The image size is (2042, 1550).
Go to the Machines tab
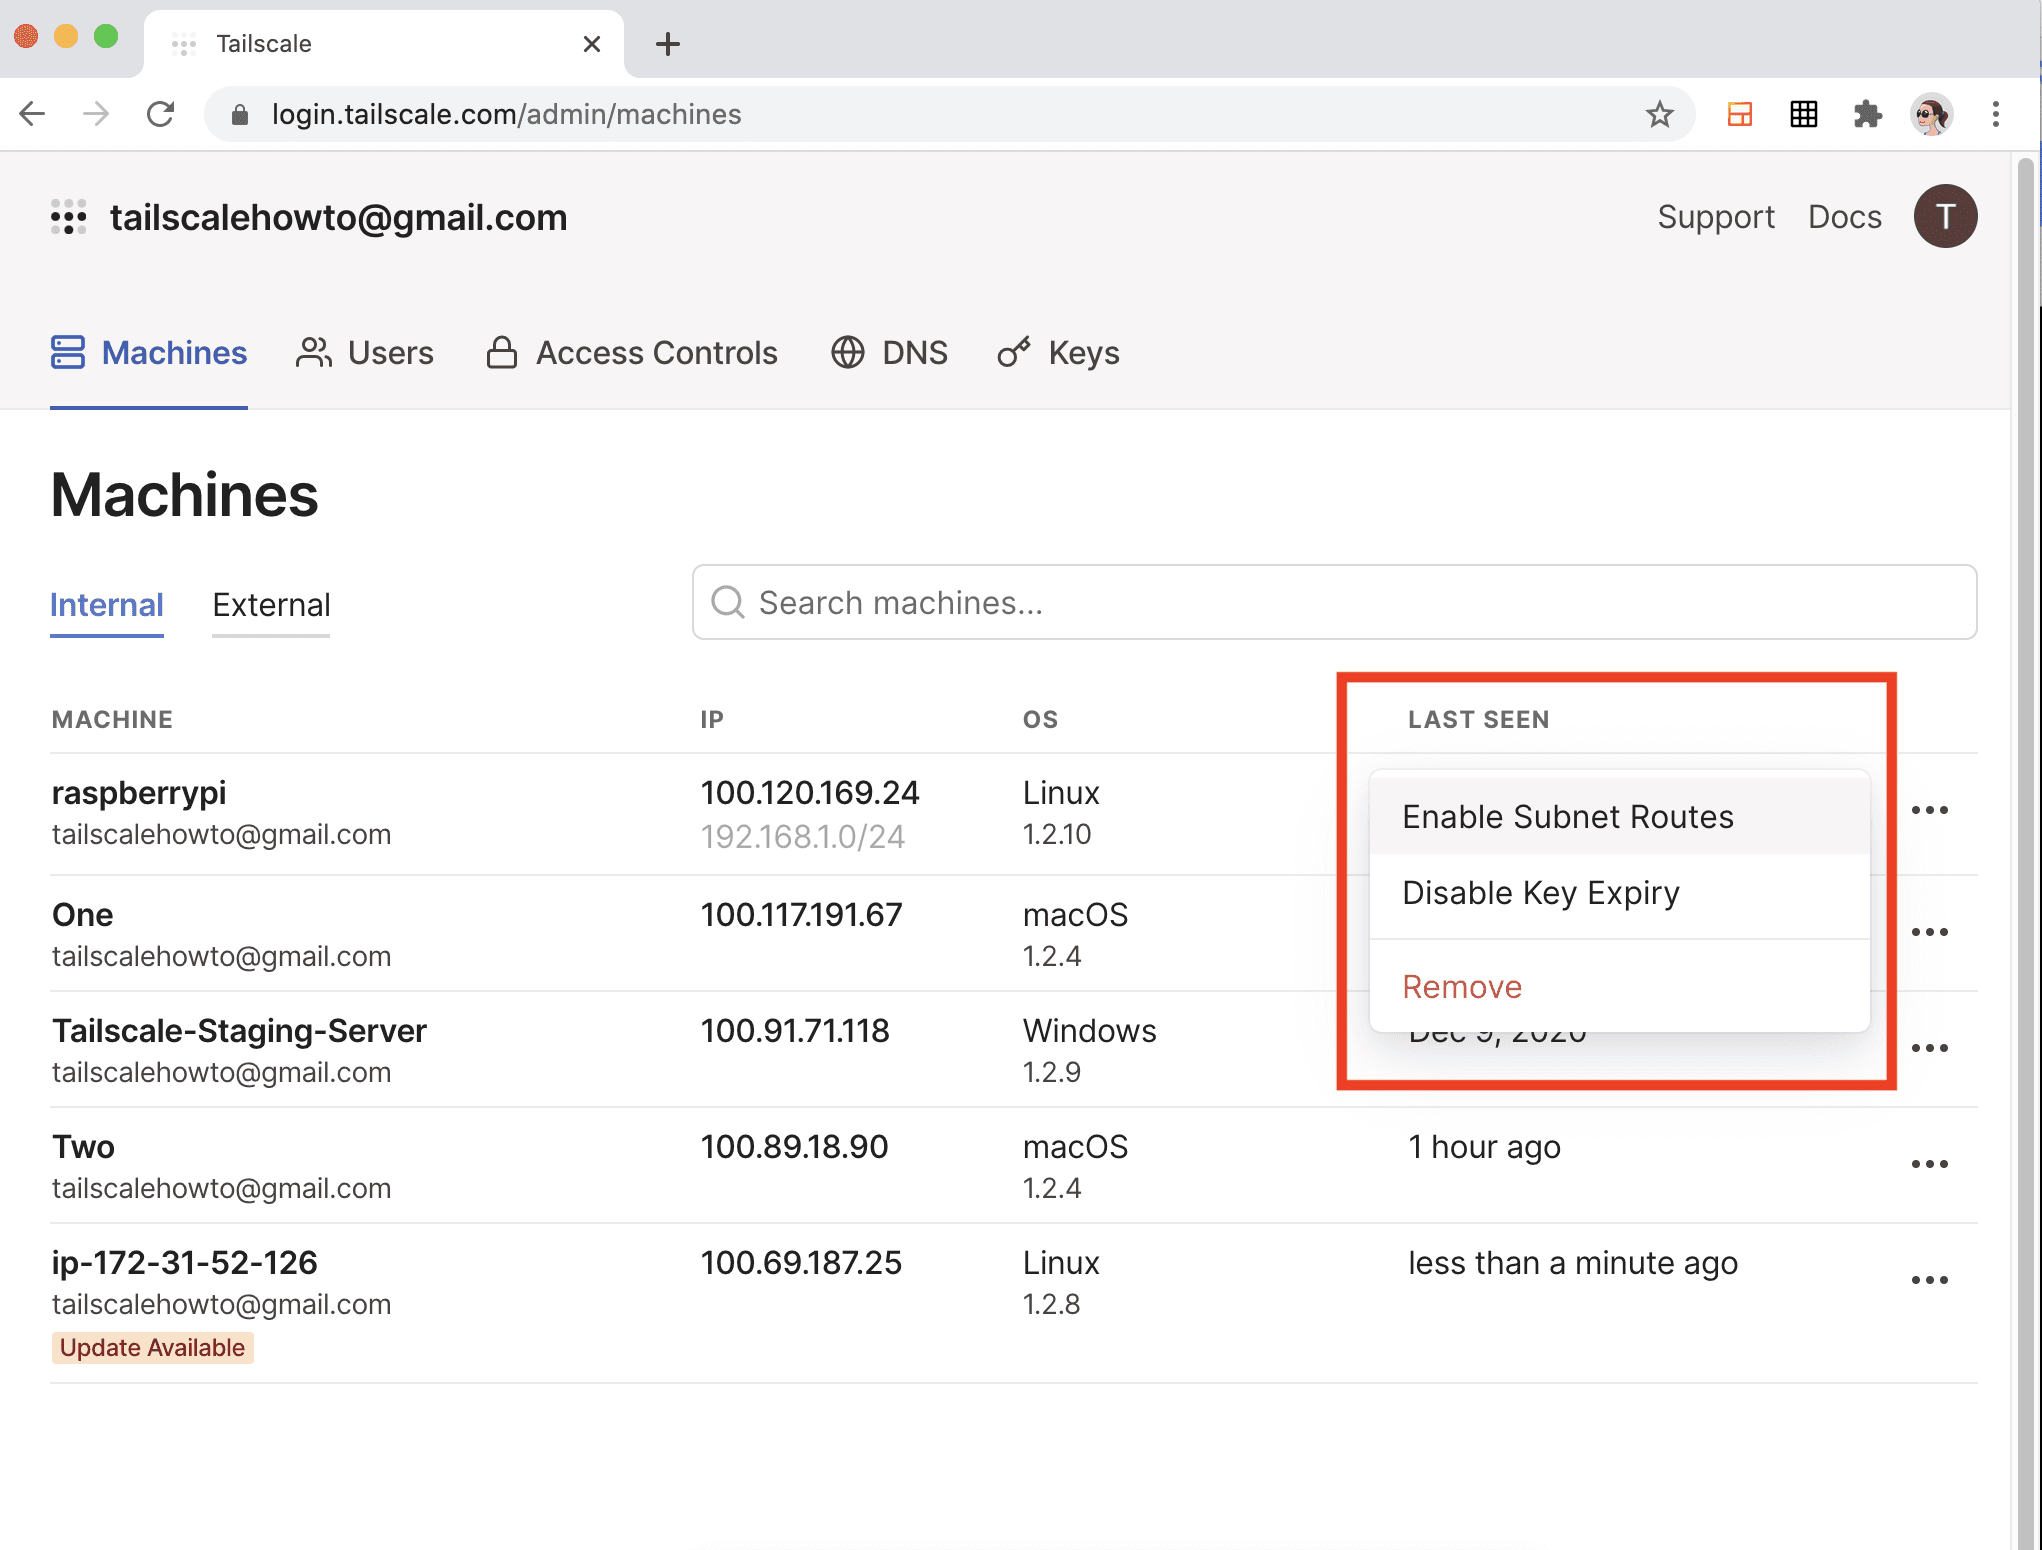tap(149, 353)
